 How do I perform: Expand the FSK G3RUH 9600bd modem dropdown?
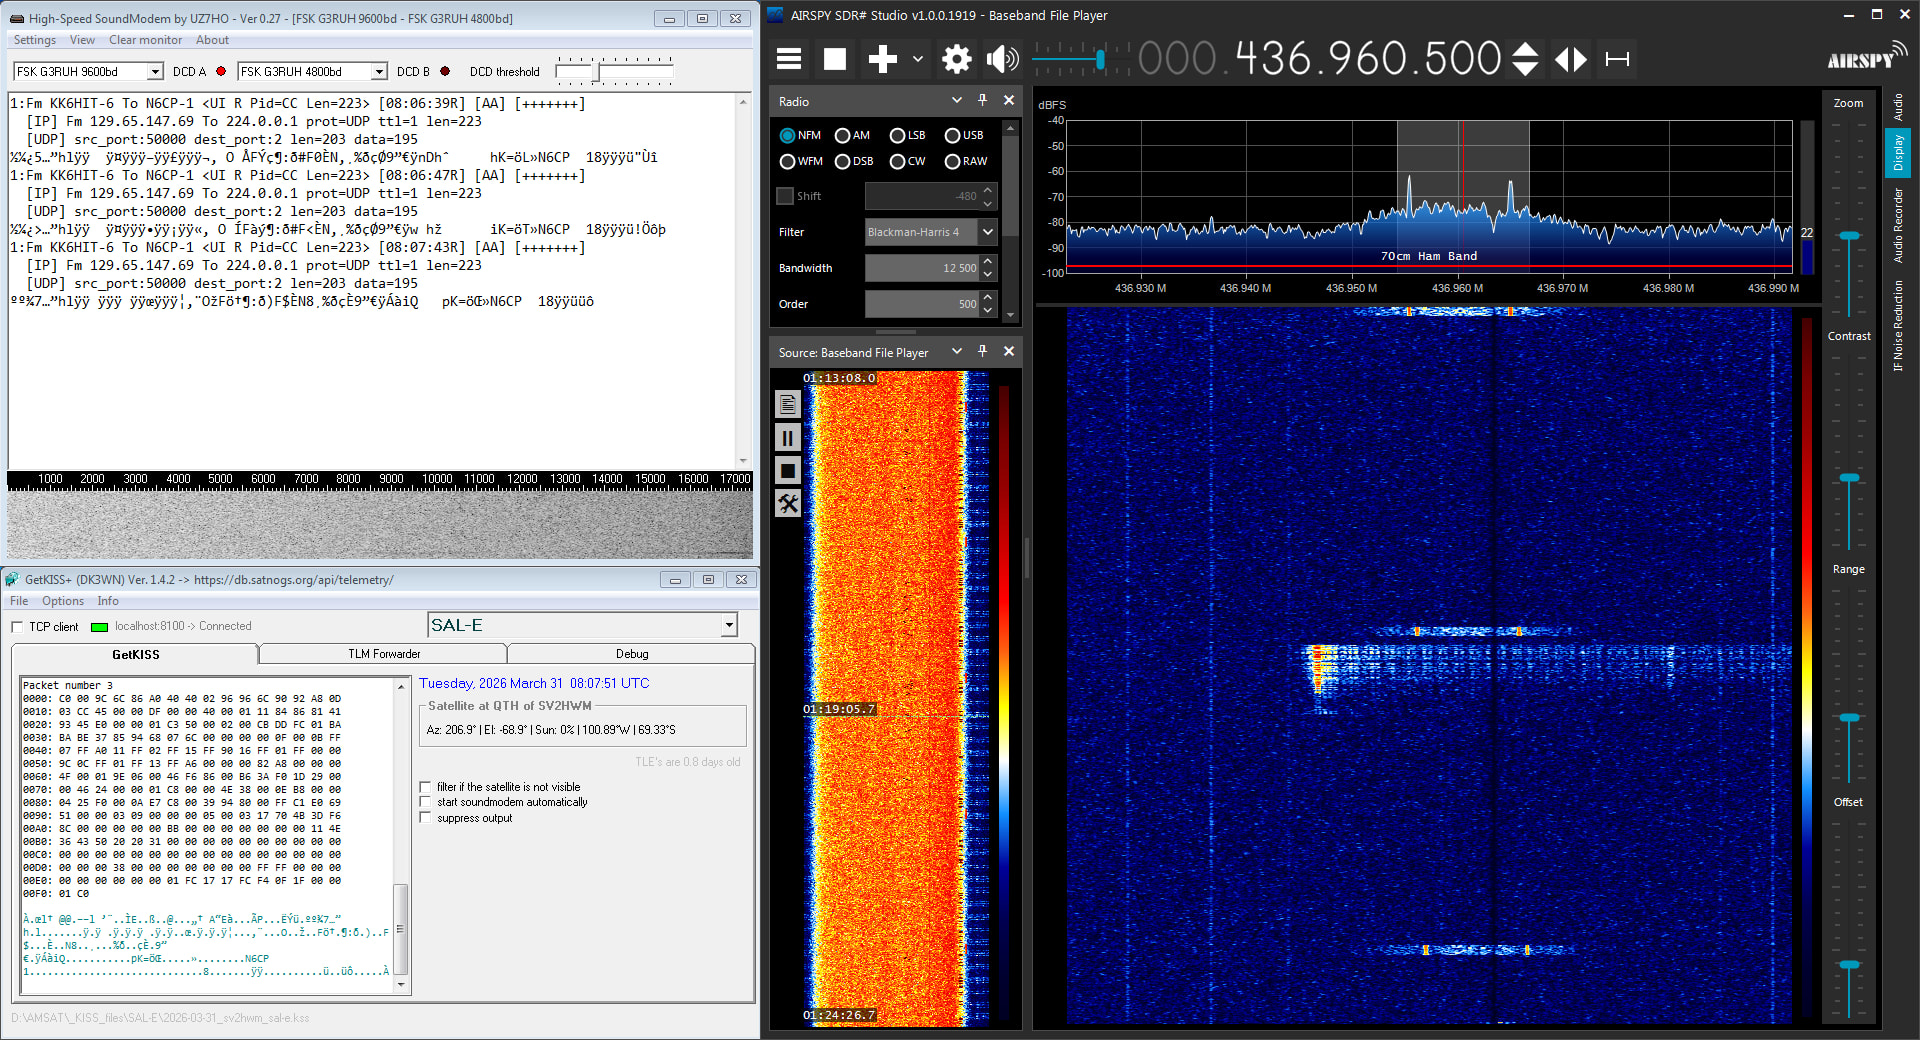click(x=155, y=72)
